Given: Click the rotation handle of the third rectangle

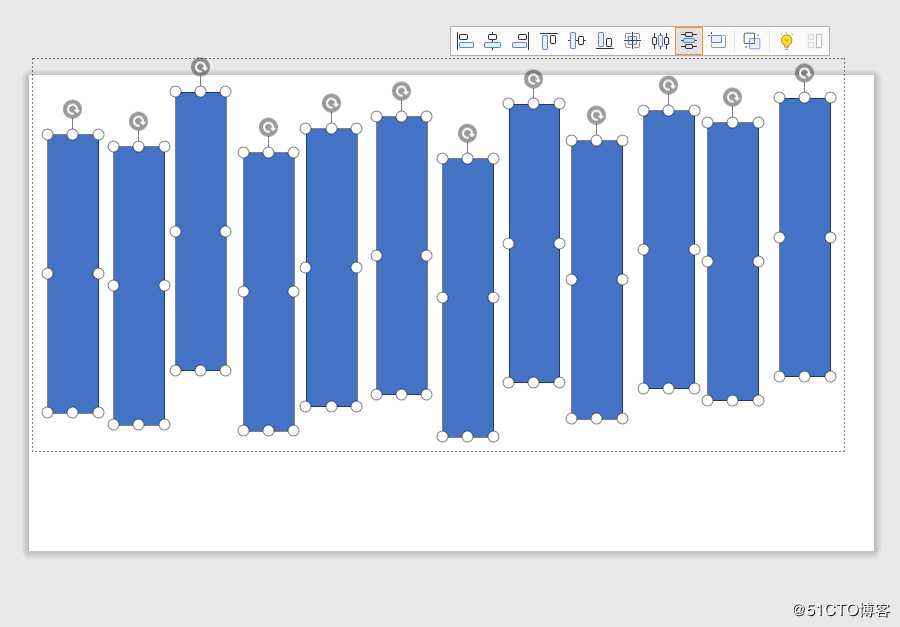Looking at the screenshot, I should point(200,67).
